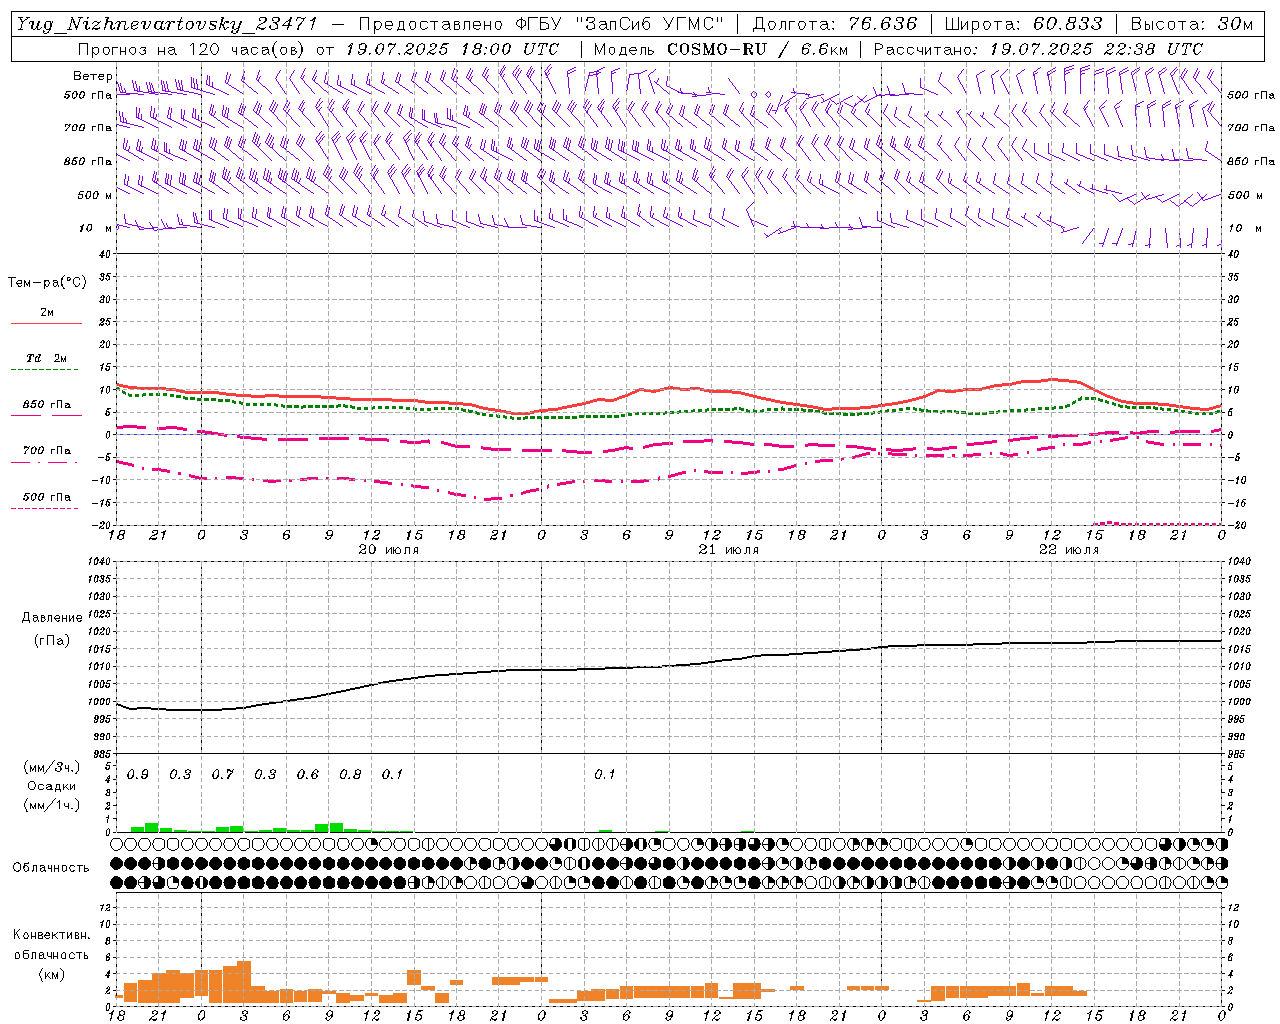Click the 500 м label left of wind barbs
This screenshot has width=1280, height=1024.
point(95,195)
